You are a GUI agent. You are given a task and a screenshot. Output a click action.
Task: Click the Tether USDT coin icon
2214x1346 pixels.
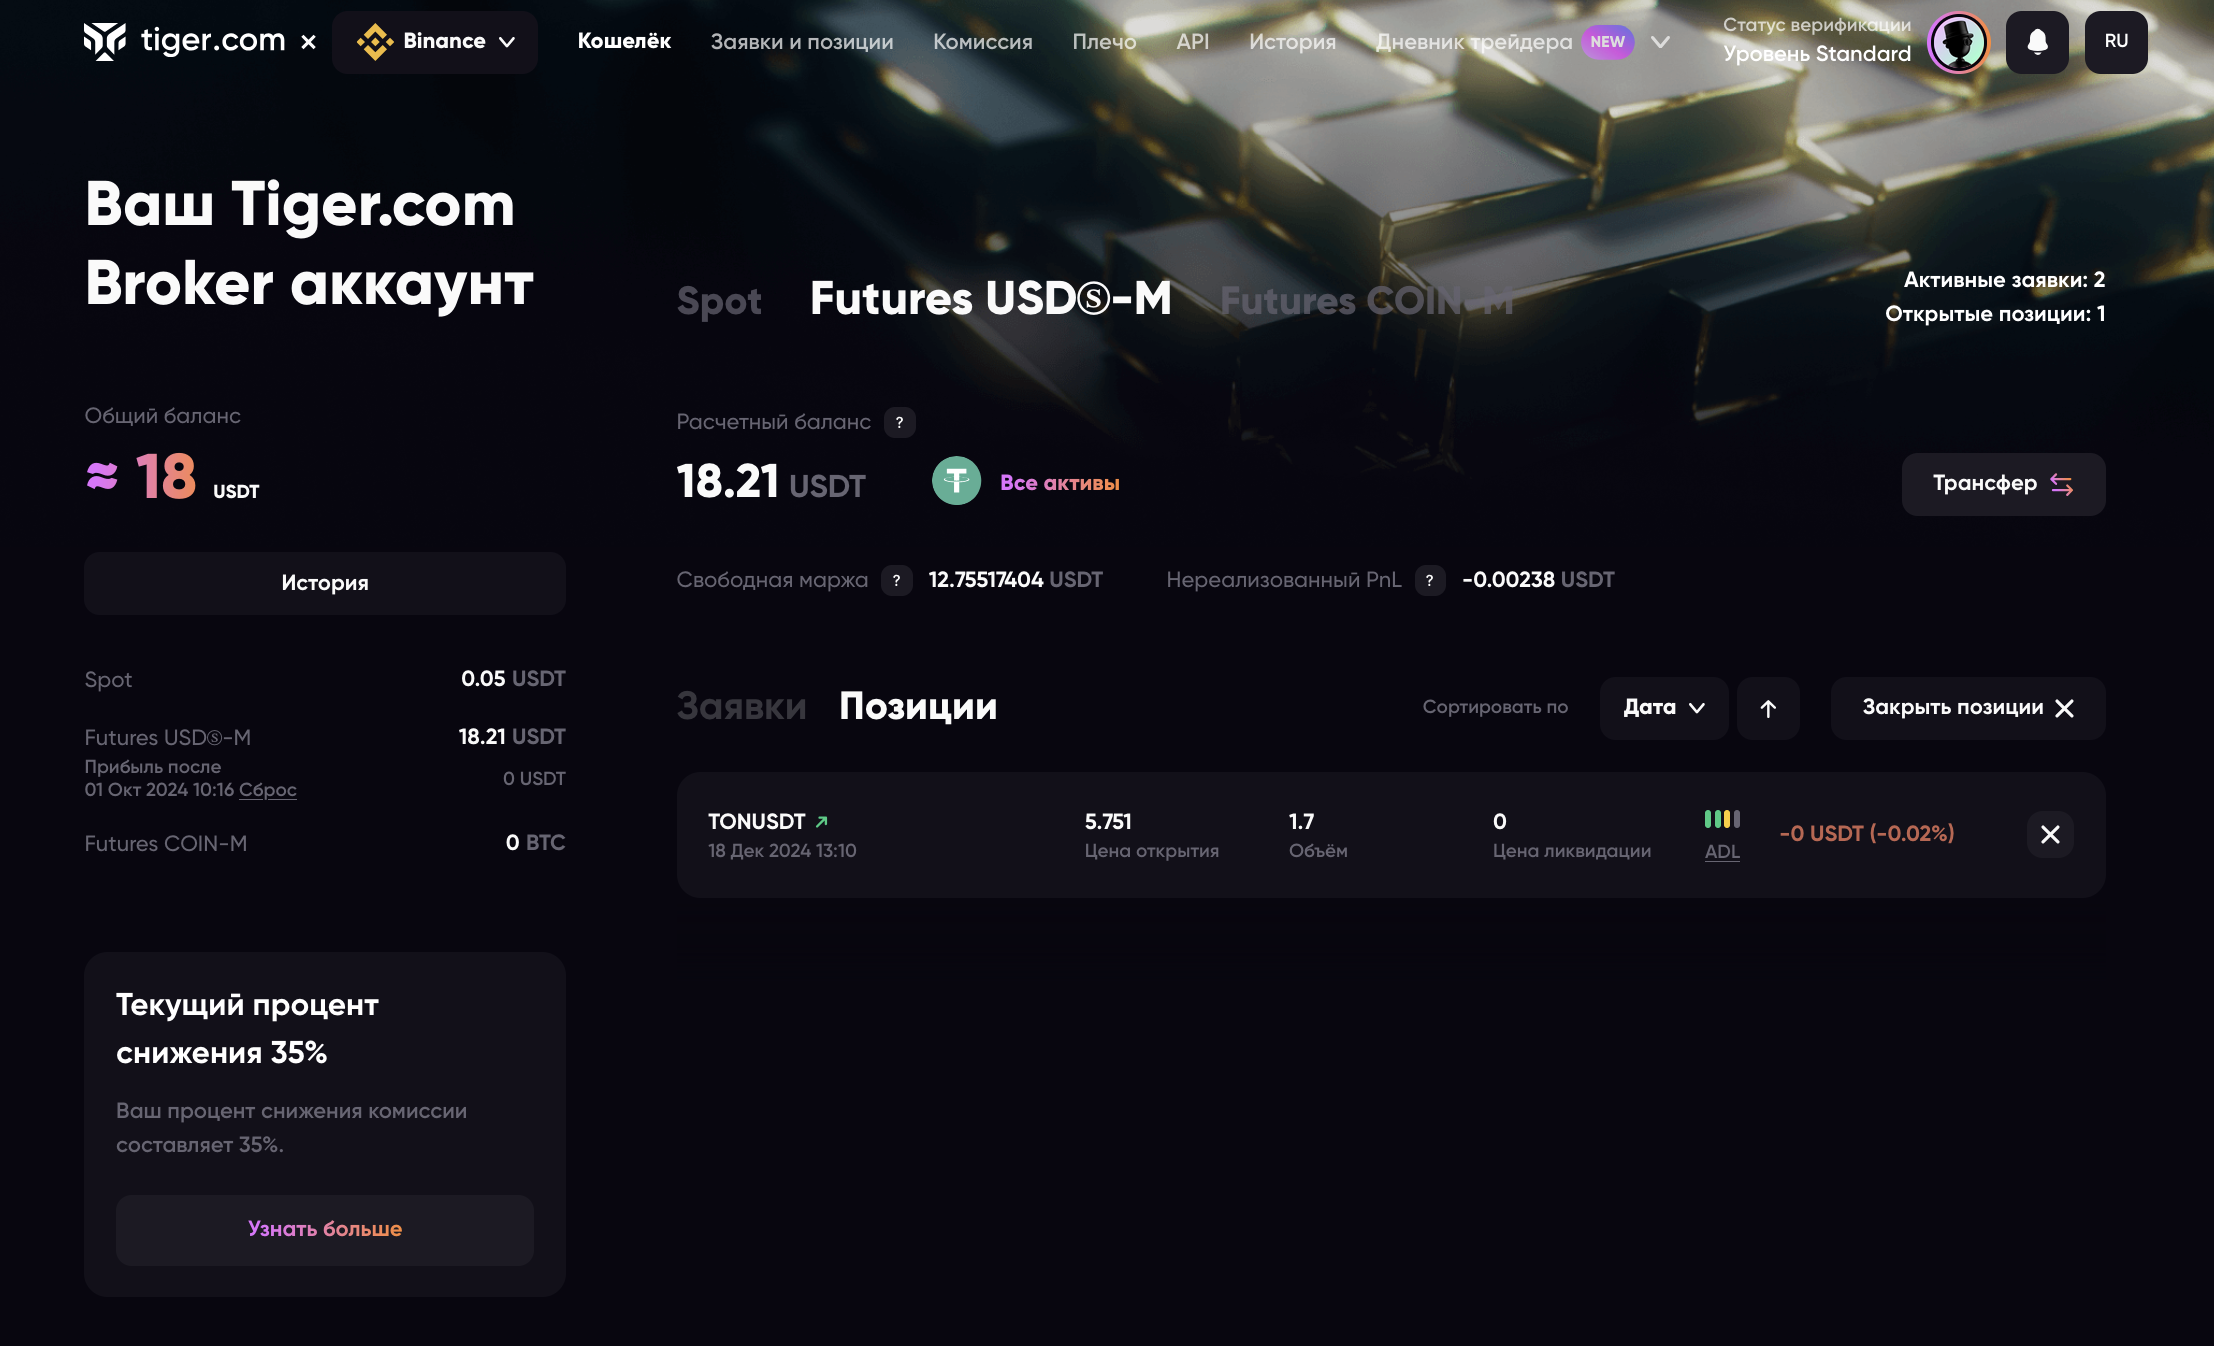956,482
